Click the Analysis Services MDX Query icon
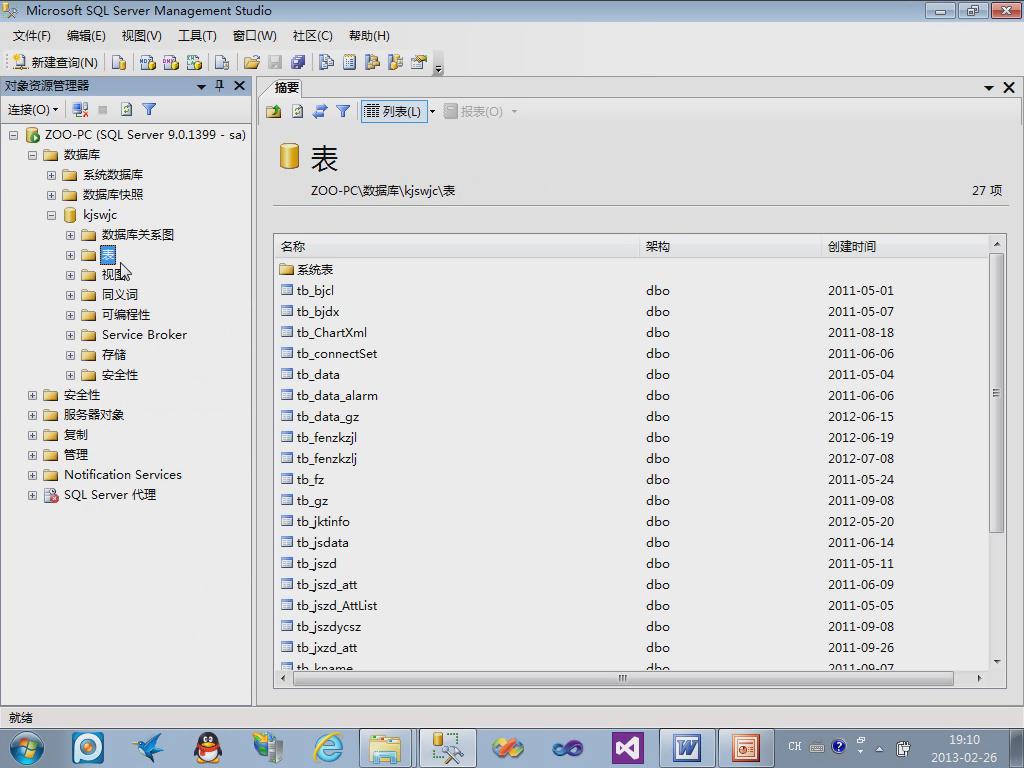This screenshot has width=1024, height=768. pos(148,62)
